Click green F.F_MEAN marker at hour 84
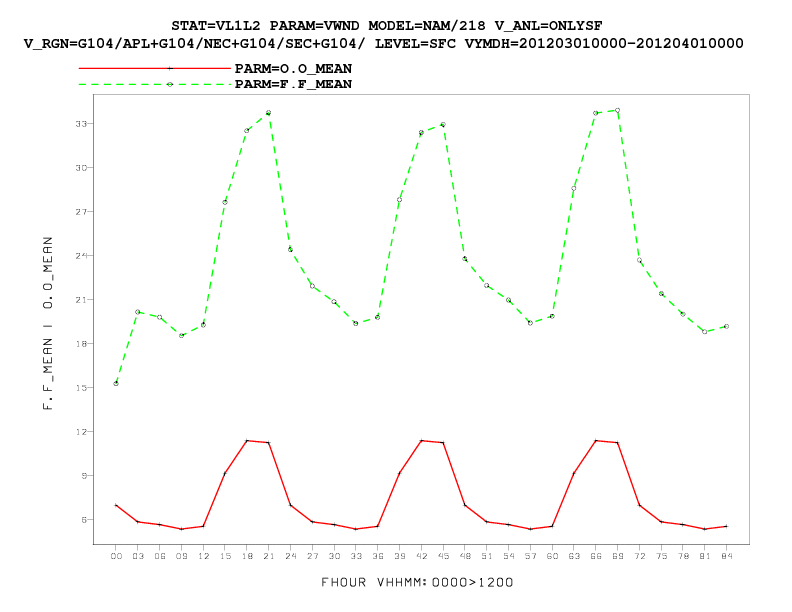Image resolution: width=792 pixels, height=612 pixels. click(x=726, y=327)
